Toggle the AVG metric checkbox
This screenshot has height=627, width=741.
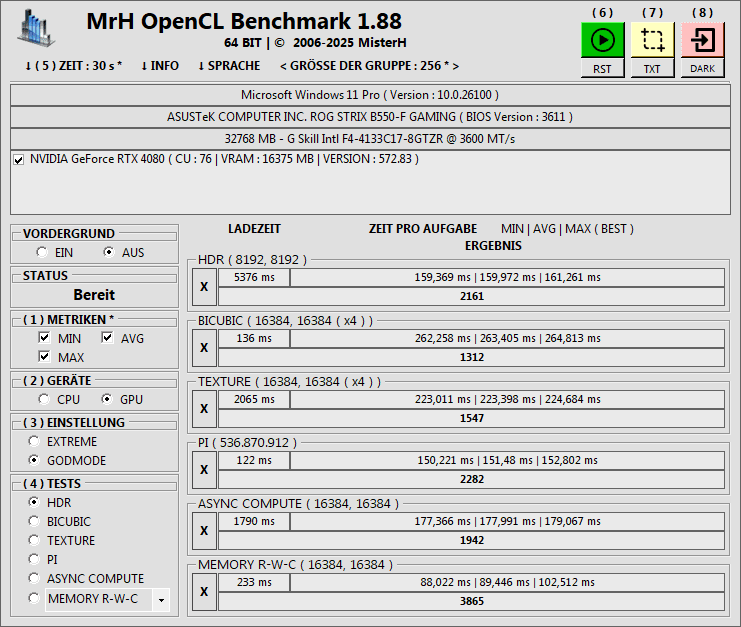pyautogui.click(x=107, y=337)
